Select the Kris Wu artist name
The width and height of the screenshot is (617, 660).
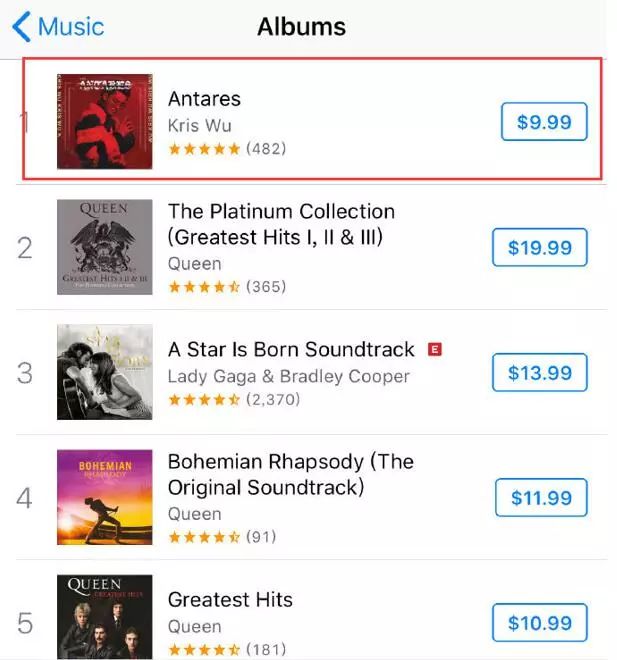pyautogui.click(x=199, y=125)
